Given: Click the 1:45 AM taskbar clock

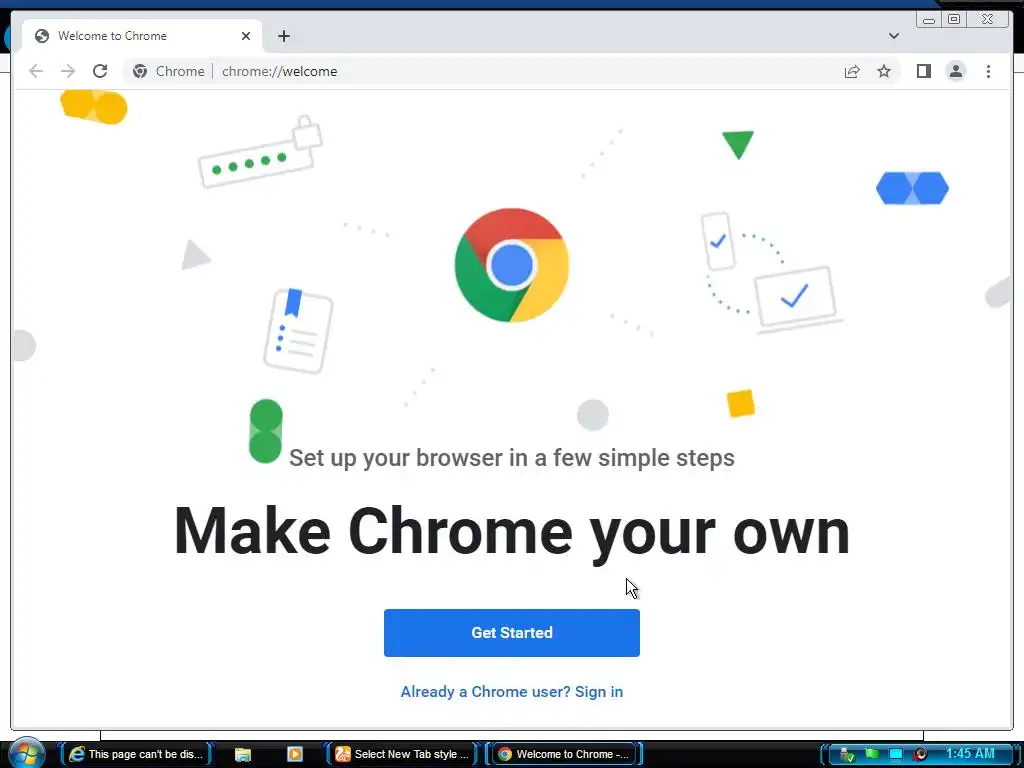Looking at the screenshot, I should (x=970, y=754).
